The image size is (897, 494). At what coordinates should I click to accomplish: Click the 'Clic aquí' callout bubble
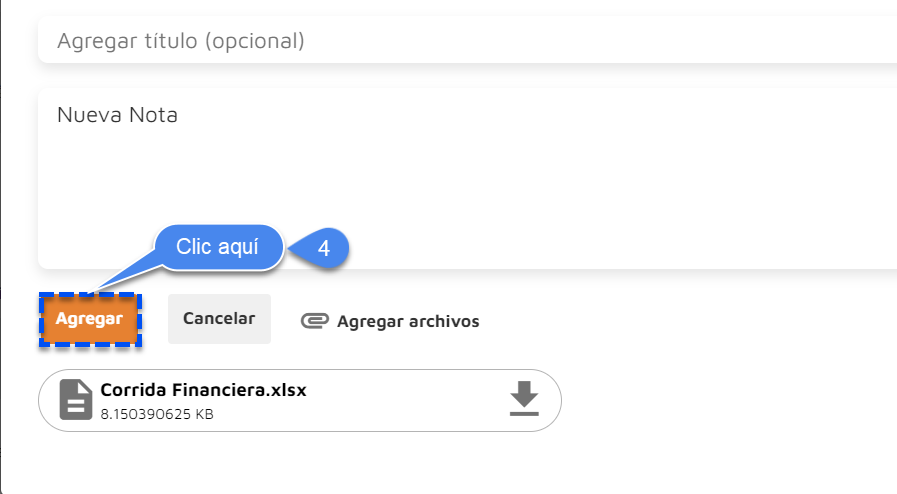point(218,247)
